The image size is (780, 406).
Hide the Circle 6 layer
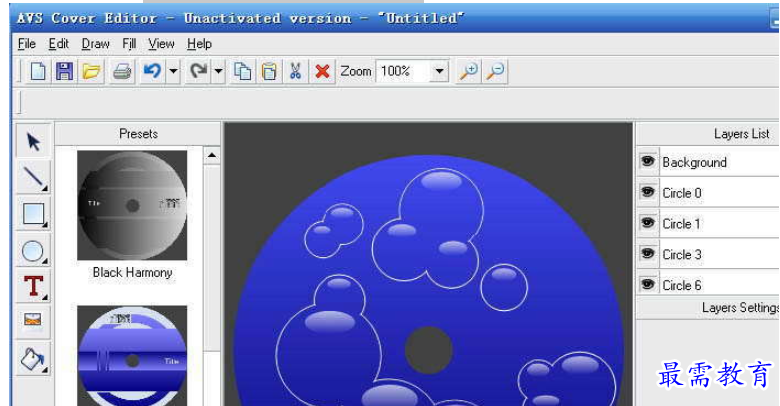click(648, 284)
